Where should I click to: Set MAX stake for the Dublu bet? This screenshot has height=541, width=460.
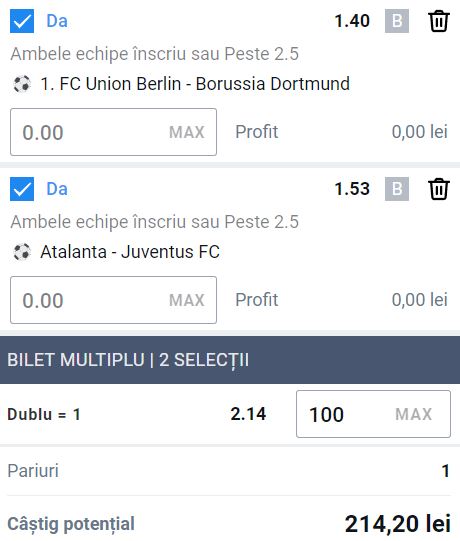[413, 414]
